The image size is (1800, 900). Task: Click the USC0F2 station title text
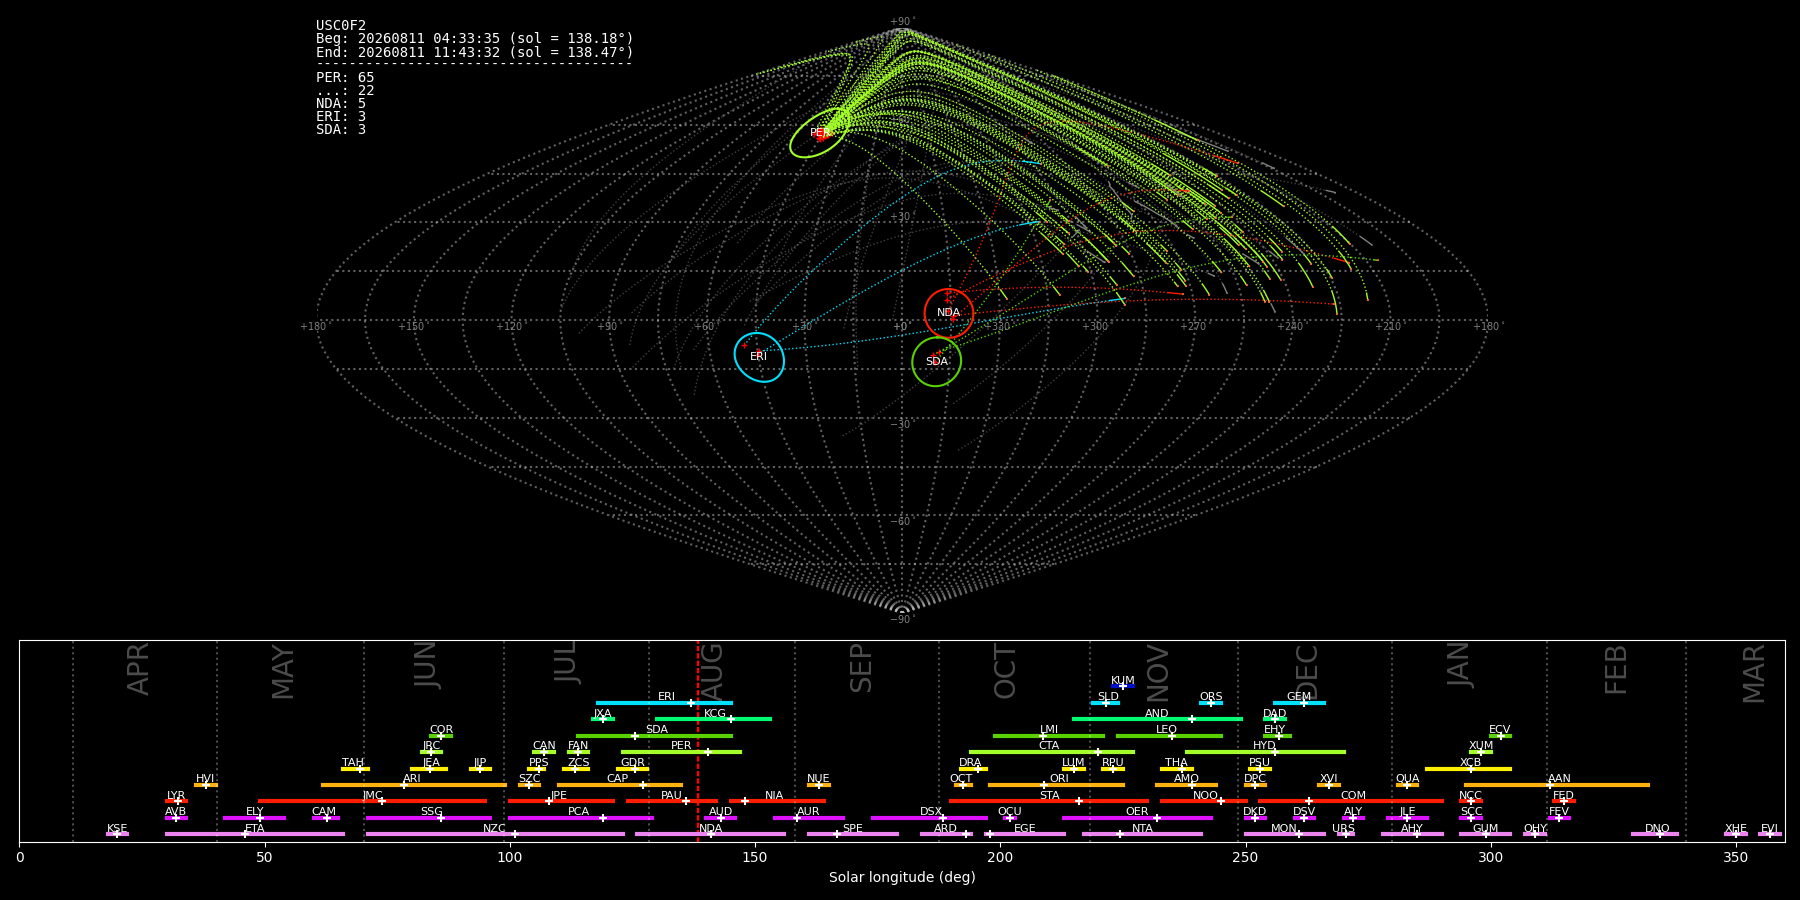[x=341, y=26]
